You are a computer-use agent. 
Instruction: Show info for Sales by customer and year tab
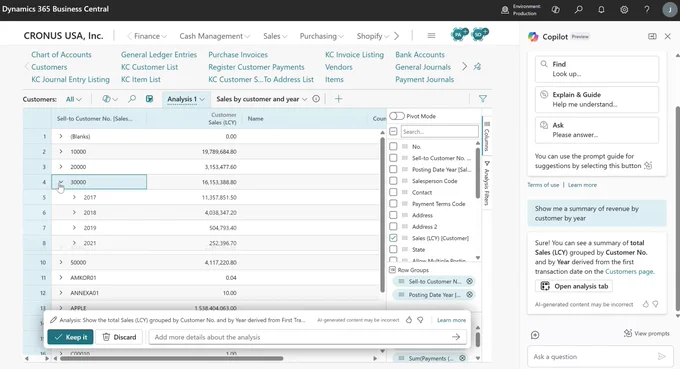[316, 99]
